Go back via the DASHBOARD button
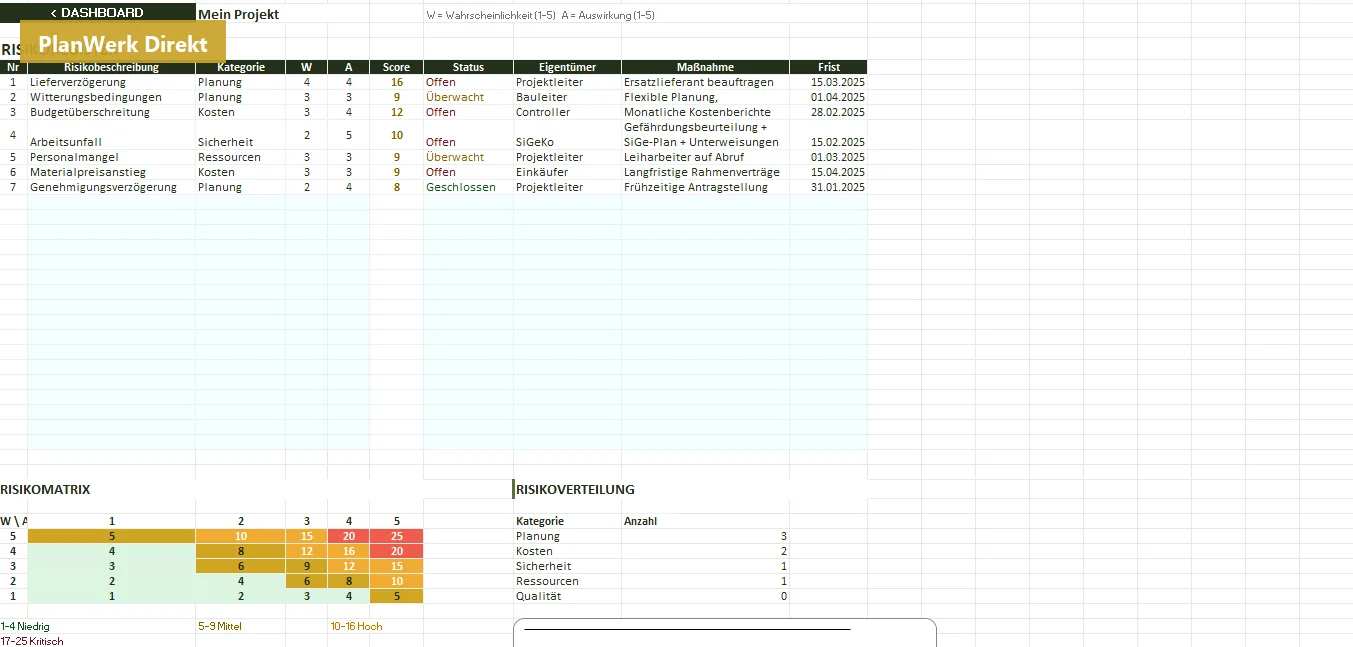The image size is (1353, 647). click(97, 13)
